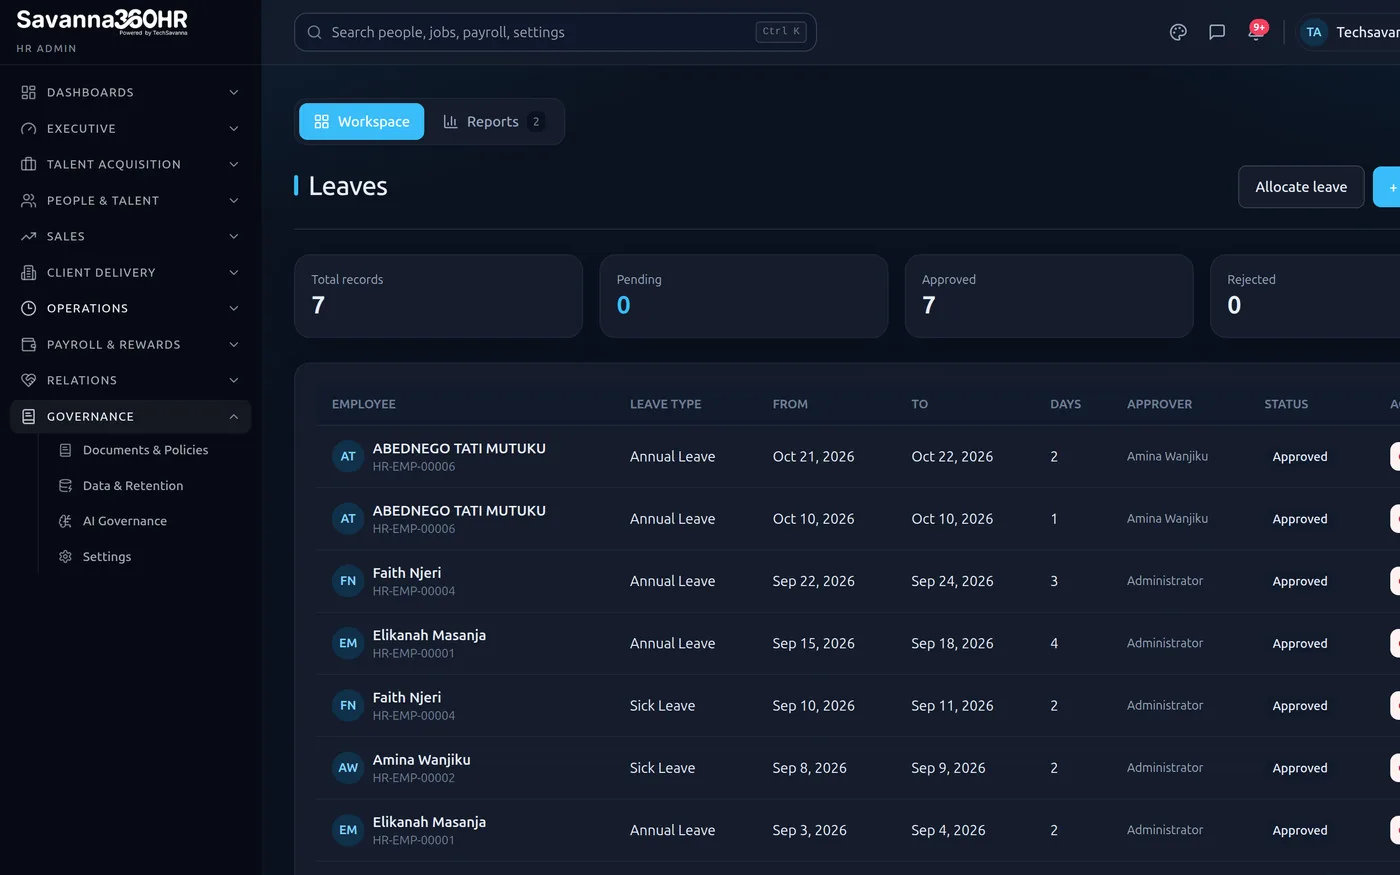The image size is (1400, 875).
Task: Switch to the Workspace tab
Action: coord(361,121)
